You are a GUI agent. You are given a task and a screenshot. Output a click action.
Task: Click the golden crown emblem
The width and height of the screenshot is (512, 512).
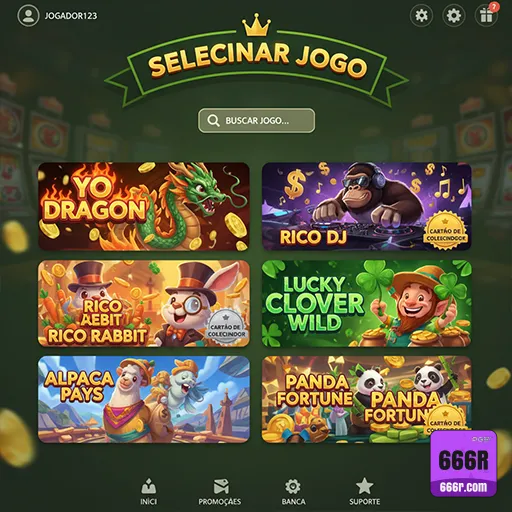(256, 25)
